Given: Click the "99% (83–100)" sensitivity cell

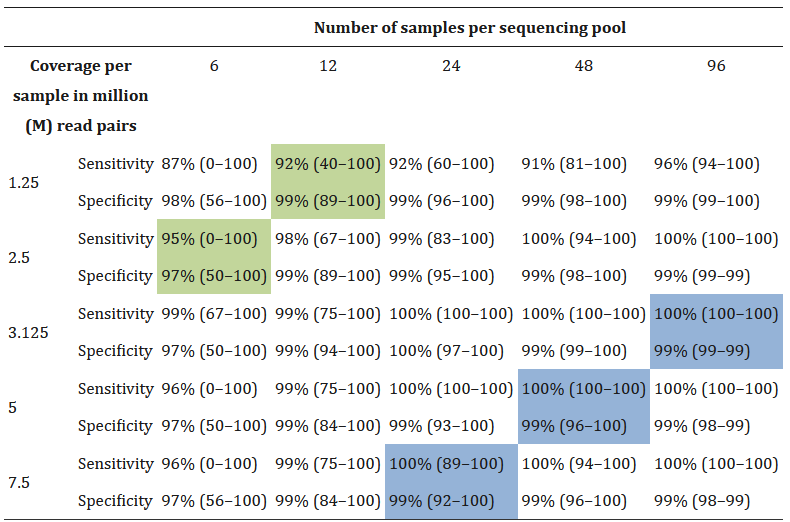Looking at the screenshot, I should coord(442,238).
